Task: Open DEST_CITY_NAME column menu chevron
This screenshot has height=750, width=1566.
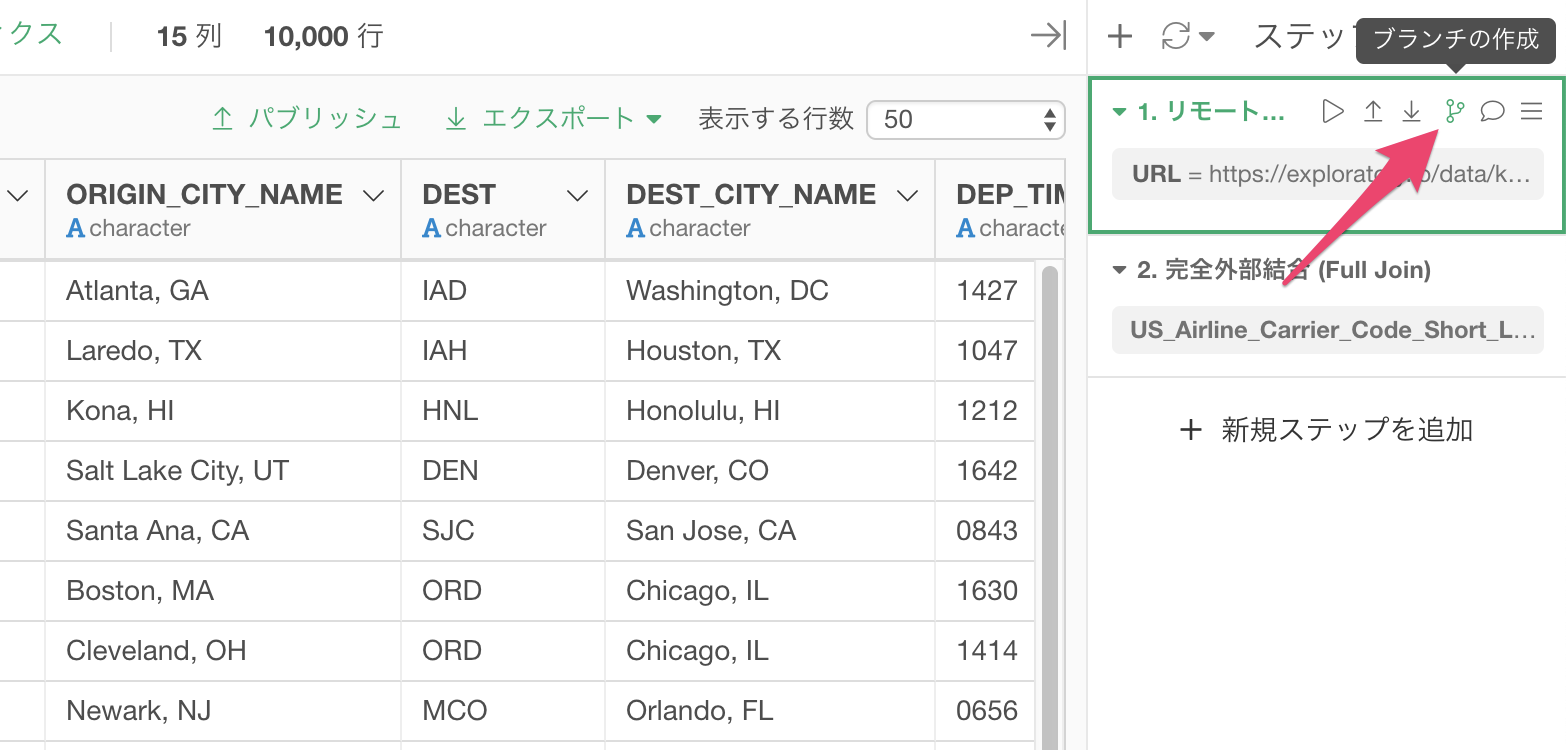Action: tap(907, 196)
